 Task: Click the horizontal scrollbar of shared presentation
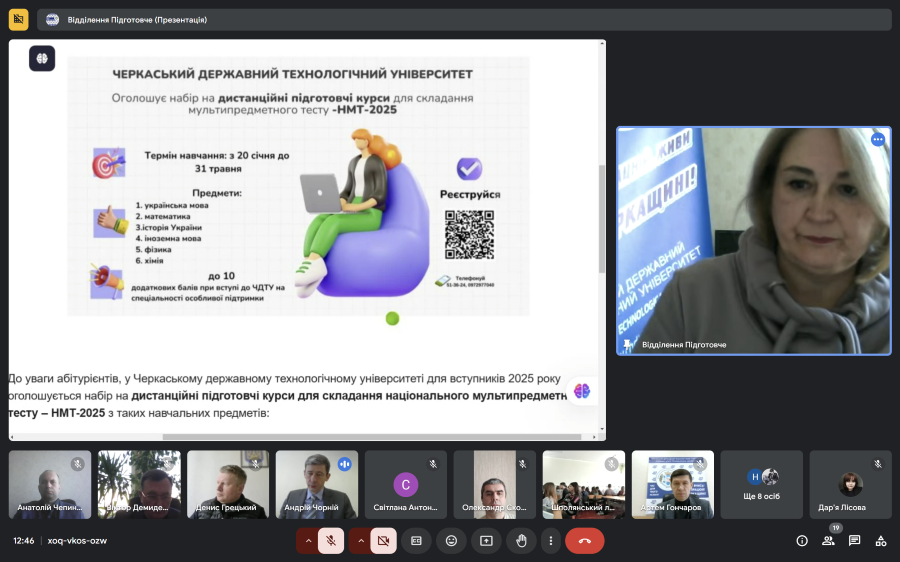point(372,437)
